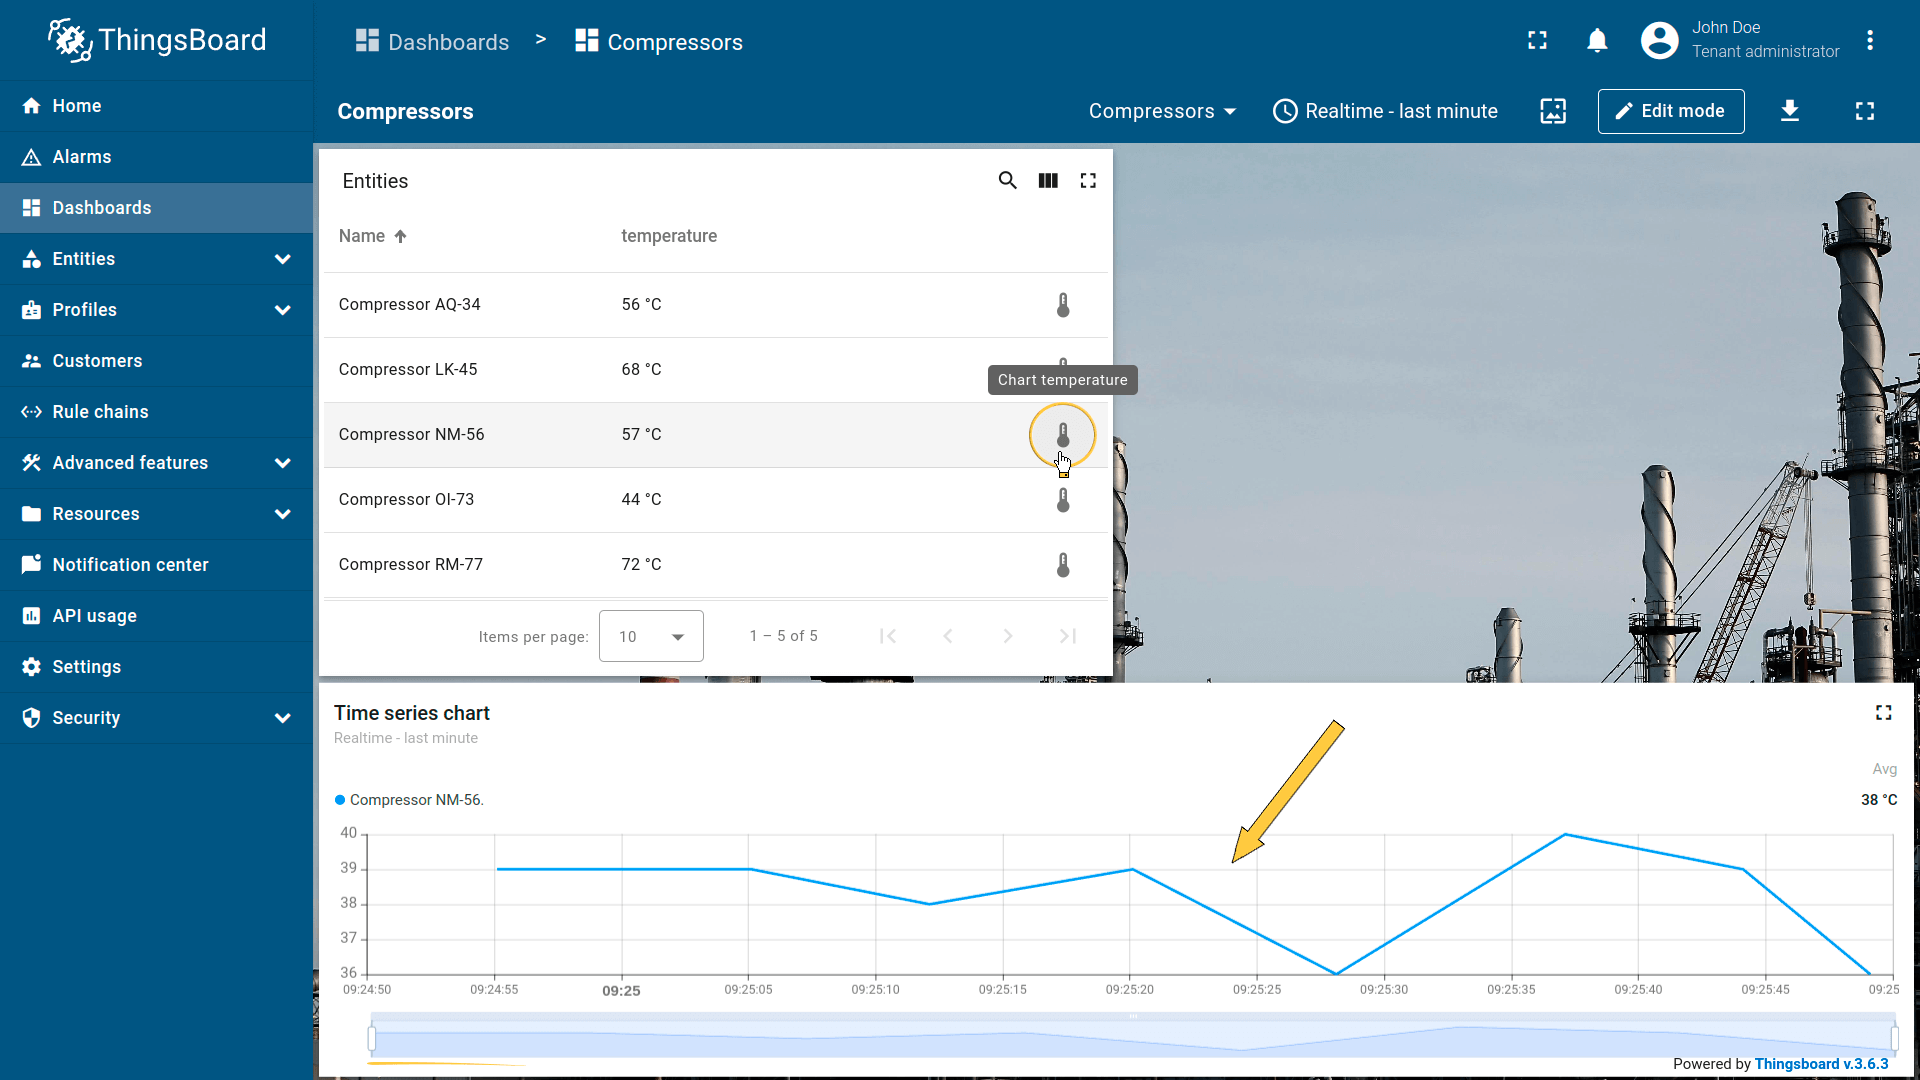Open the Thingsboard v.3.6.3 link
Viewport: 1920px width, 1080px height.
pos(1821,1064)
